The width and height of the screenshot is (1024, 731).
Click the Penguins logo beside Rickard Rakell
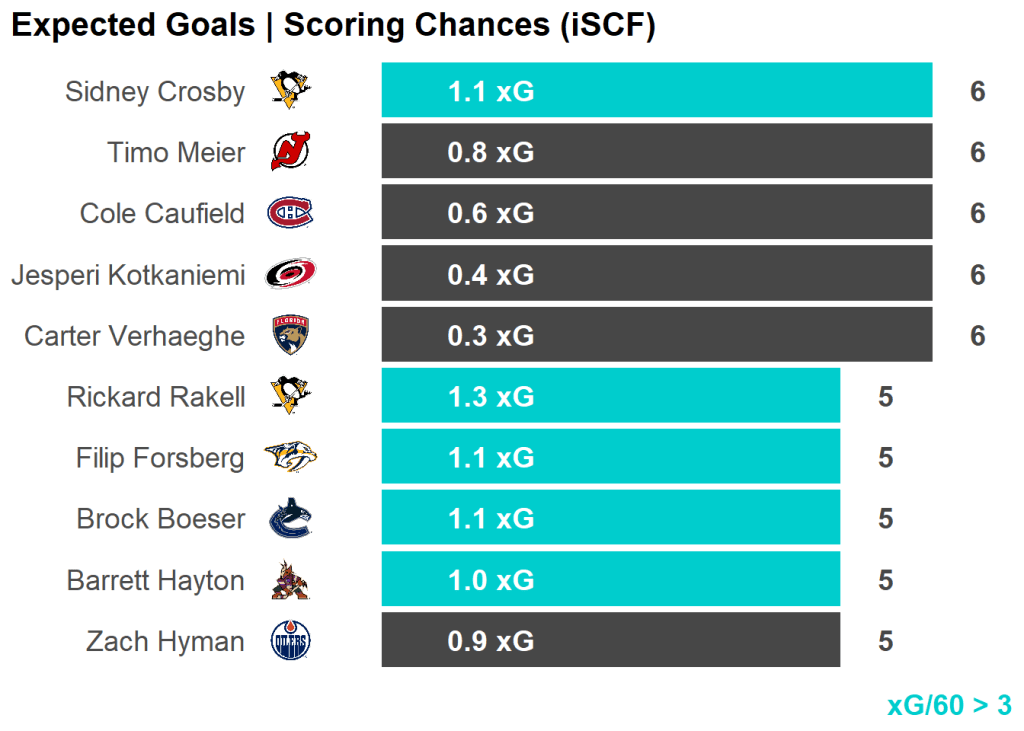[291, 396]
